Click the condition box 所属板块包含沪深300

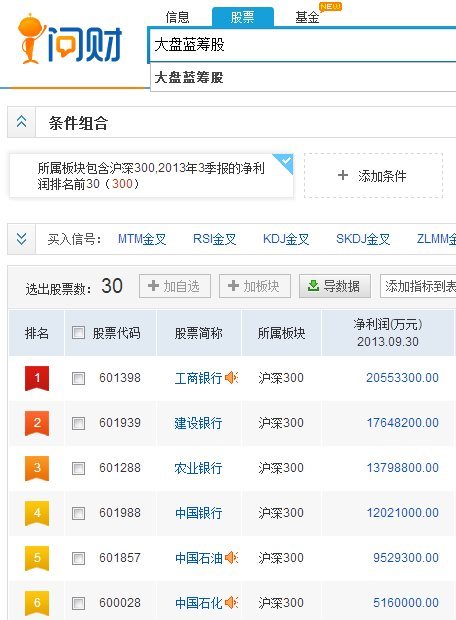pyautogui.click(x=151, y=176)
